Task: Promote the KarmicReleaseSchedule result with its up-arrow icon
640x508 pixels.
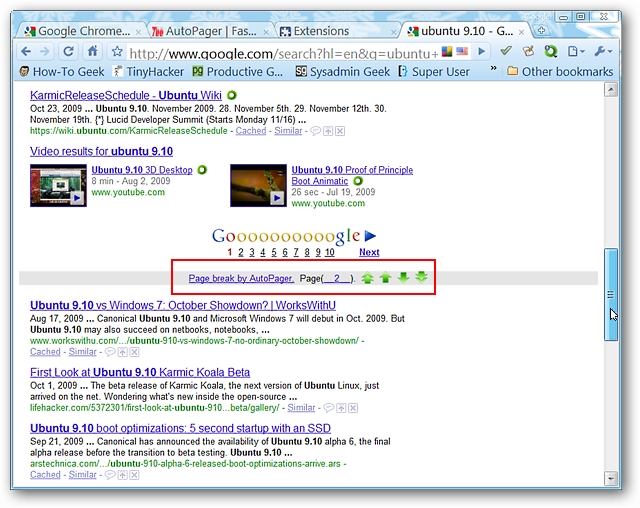Action: (x=328, y=131)
